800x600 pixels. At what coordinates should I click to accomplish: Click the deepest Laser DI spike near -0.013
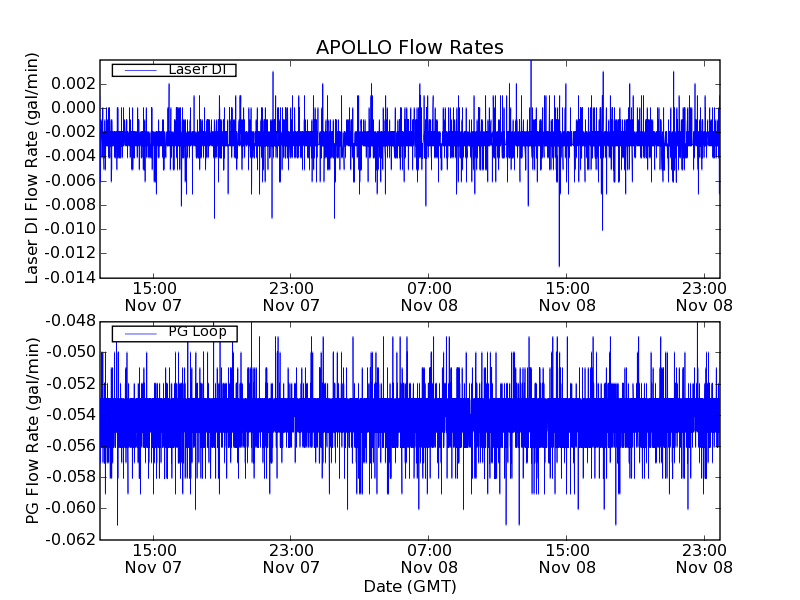559,263
